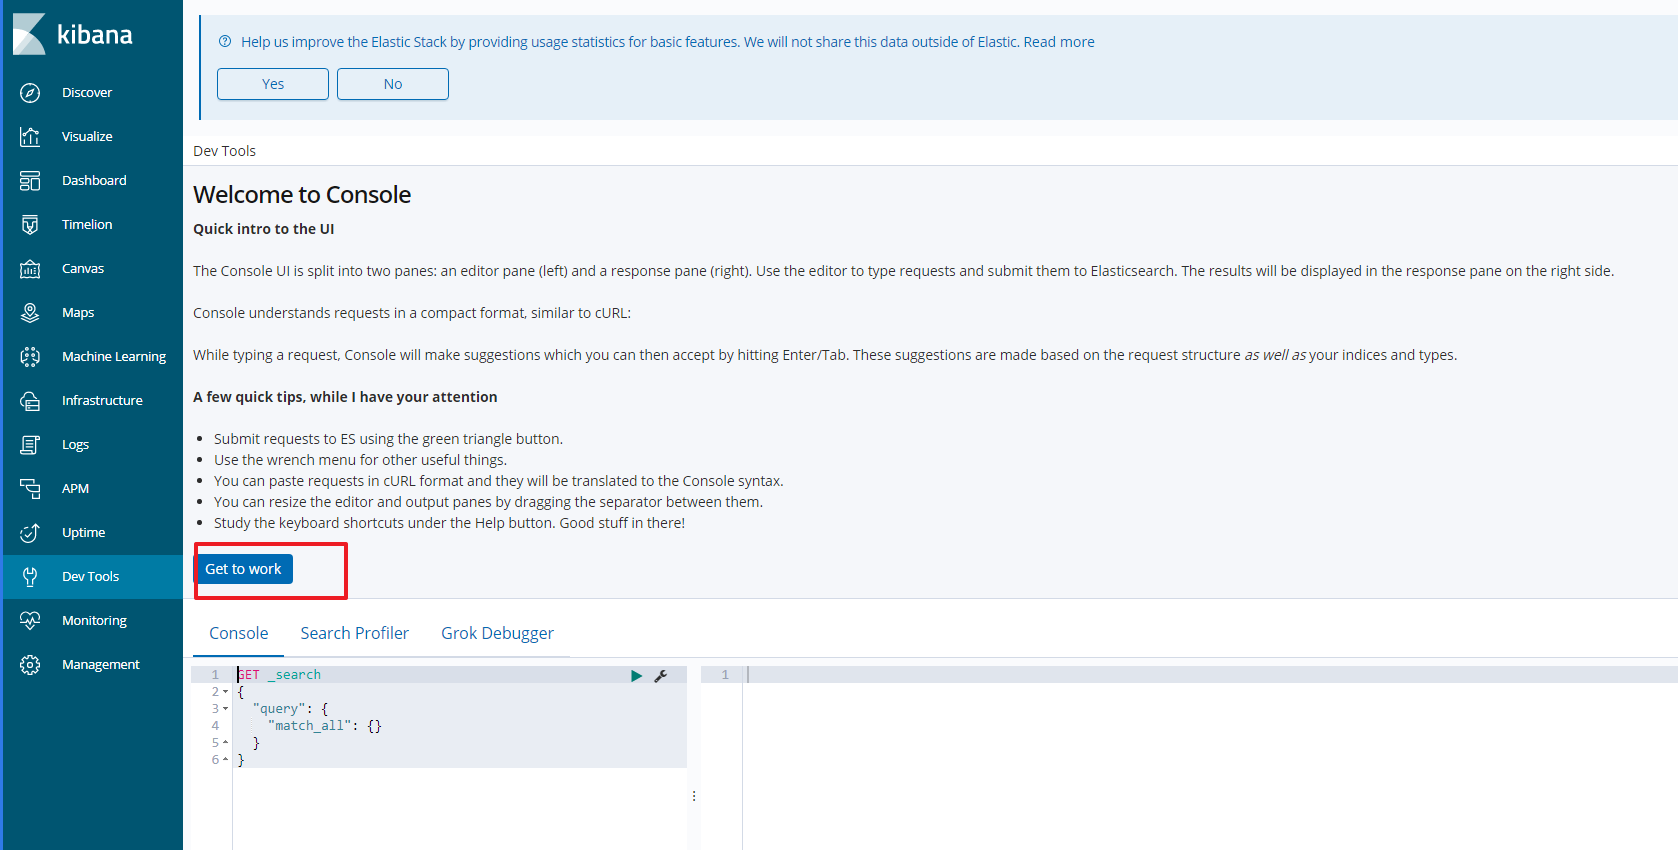Collapse the query fold arrow on line 3

225,709
